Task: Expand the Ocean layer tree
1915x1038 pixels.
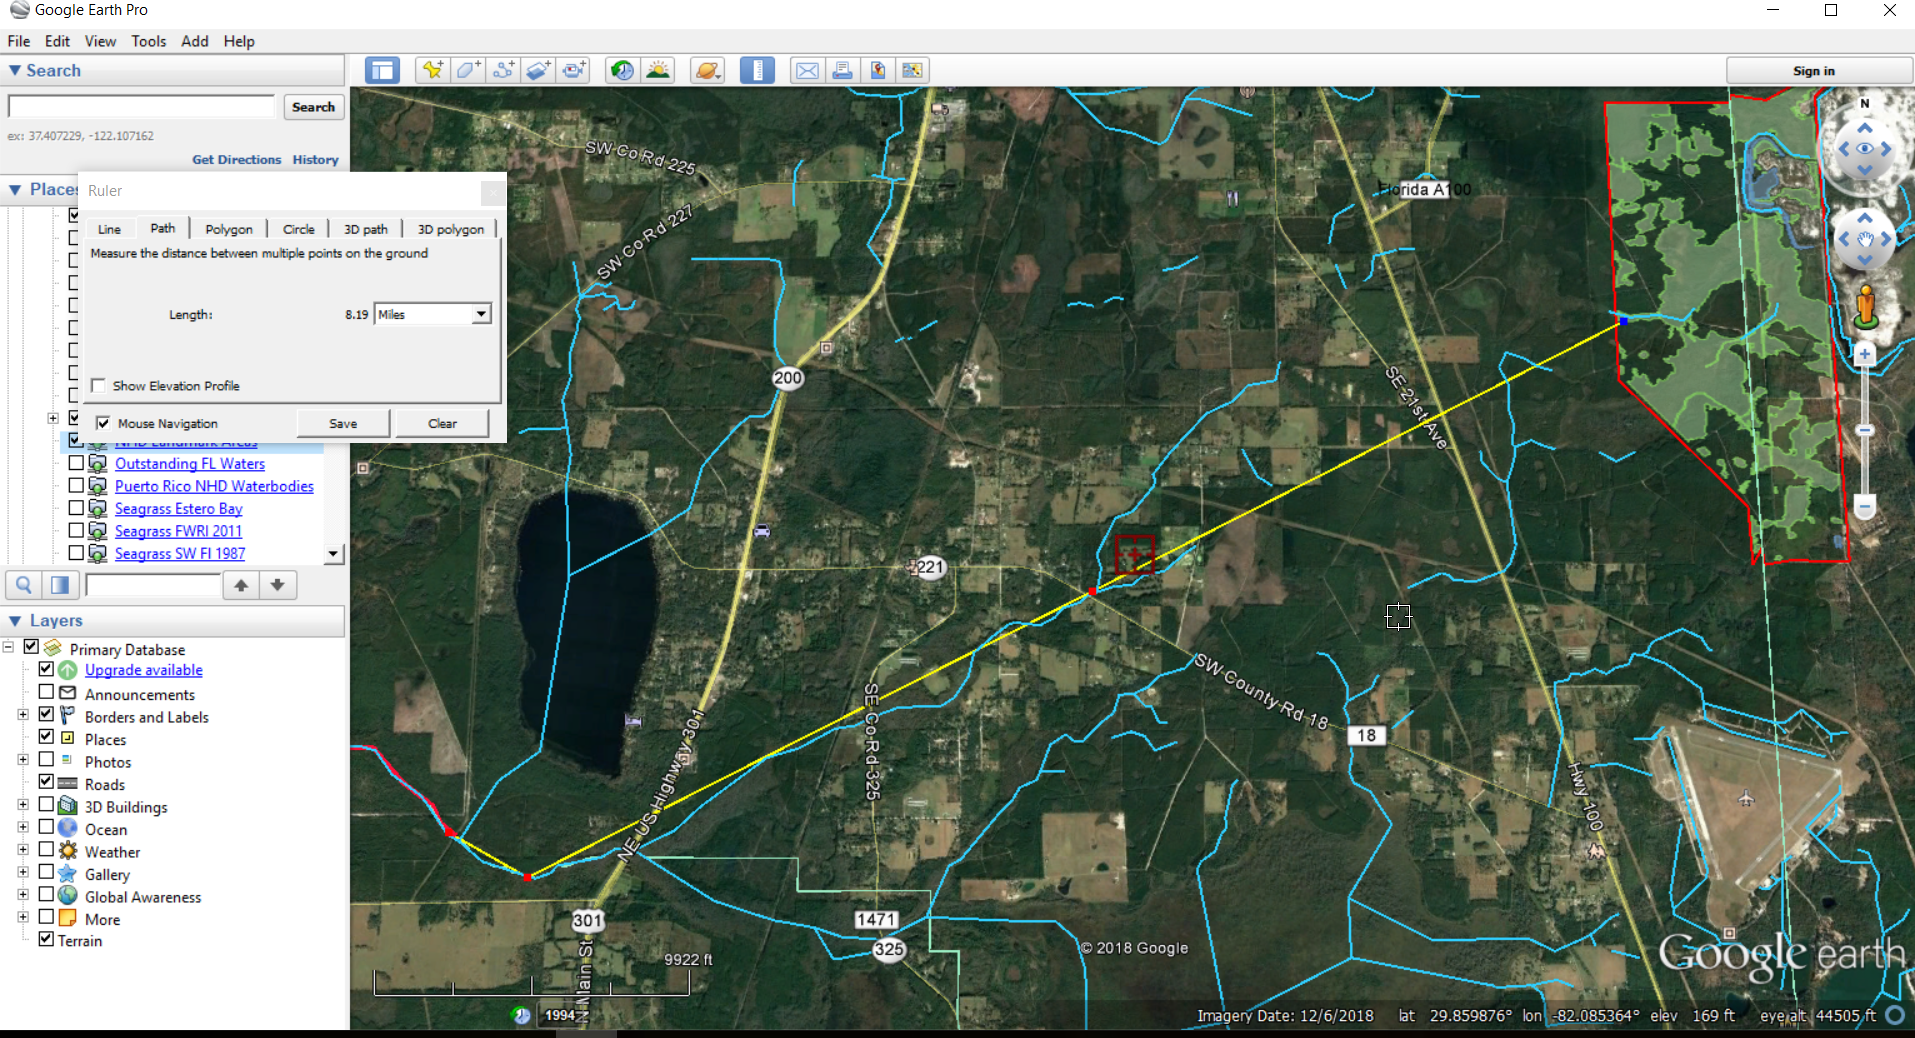Action: point(23,827)
